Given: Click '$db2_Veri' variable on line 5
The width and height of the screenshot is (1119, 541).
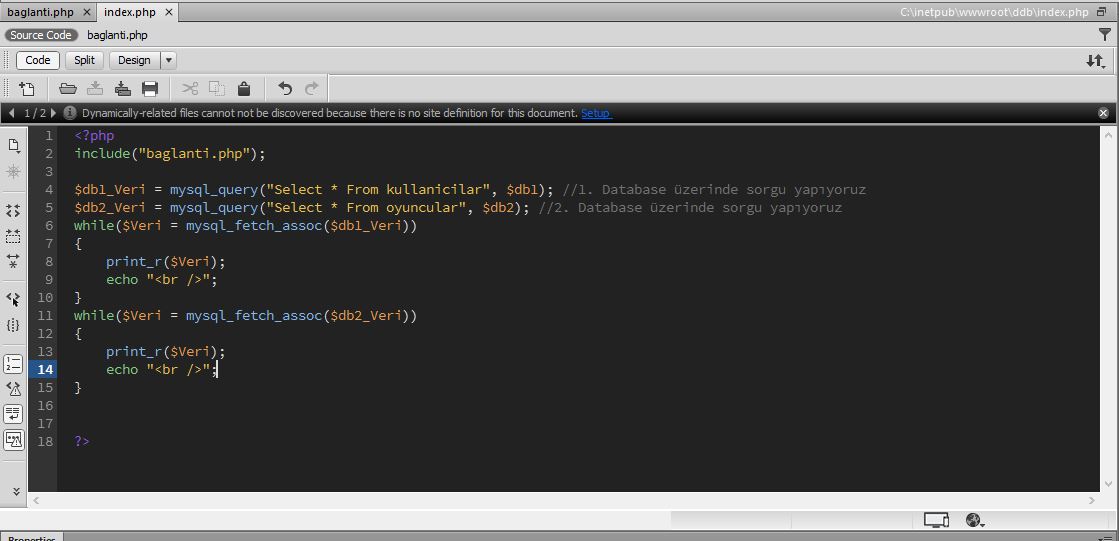Looking at the screenshot, I should click(110, 208).
